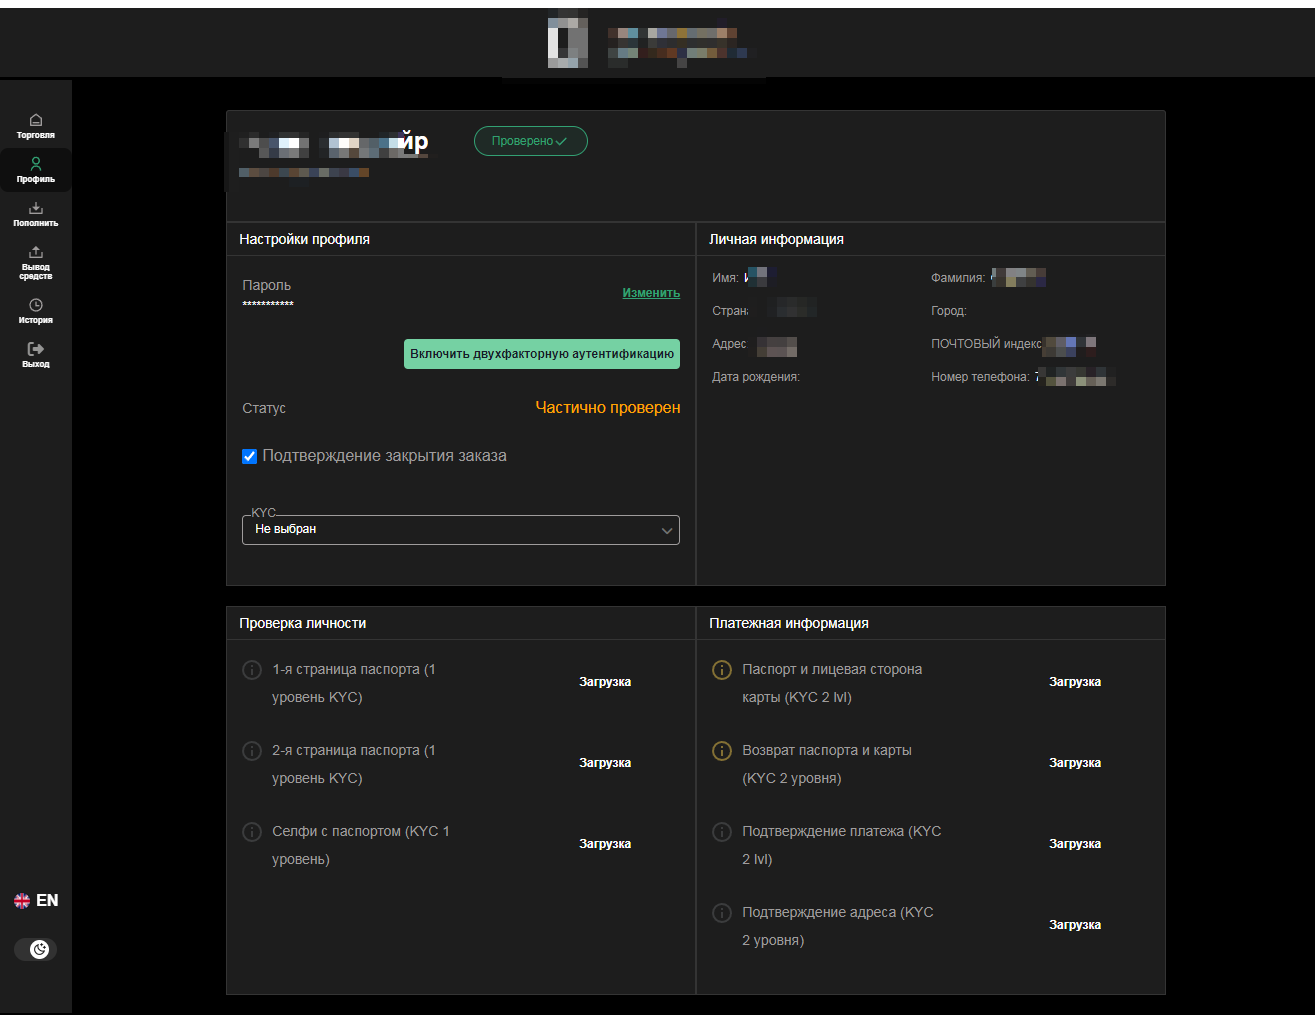Click the 'Город:' label
Screen dimensions: 1315x1015
[x=949, y=311]
